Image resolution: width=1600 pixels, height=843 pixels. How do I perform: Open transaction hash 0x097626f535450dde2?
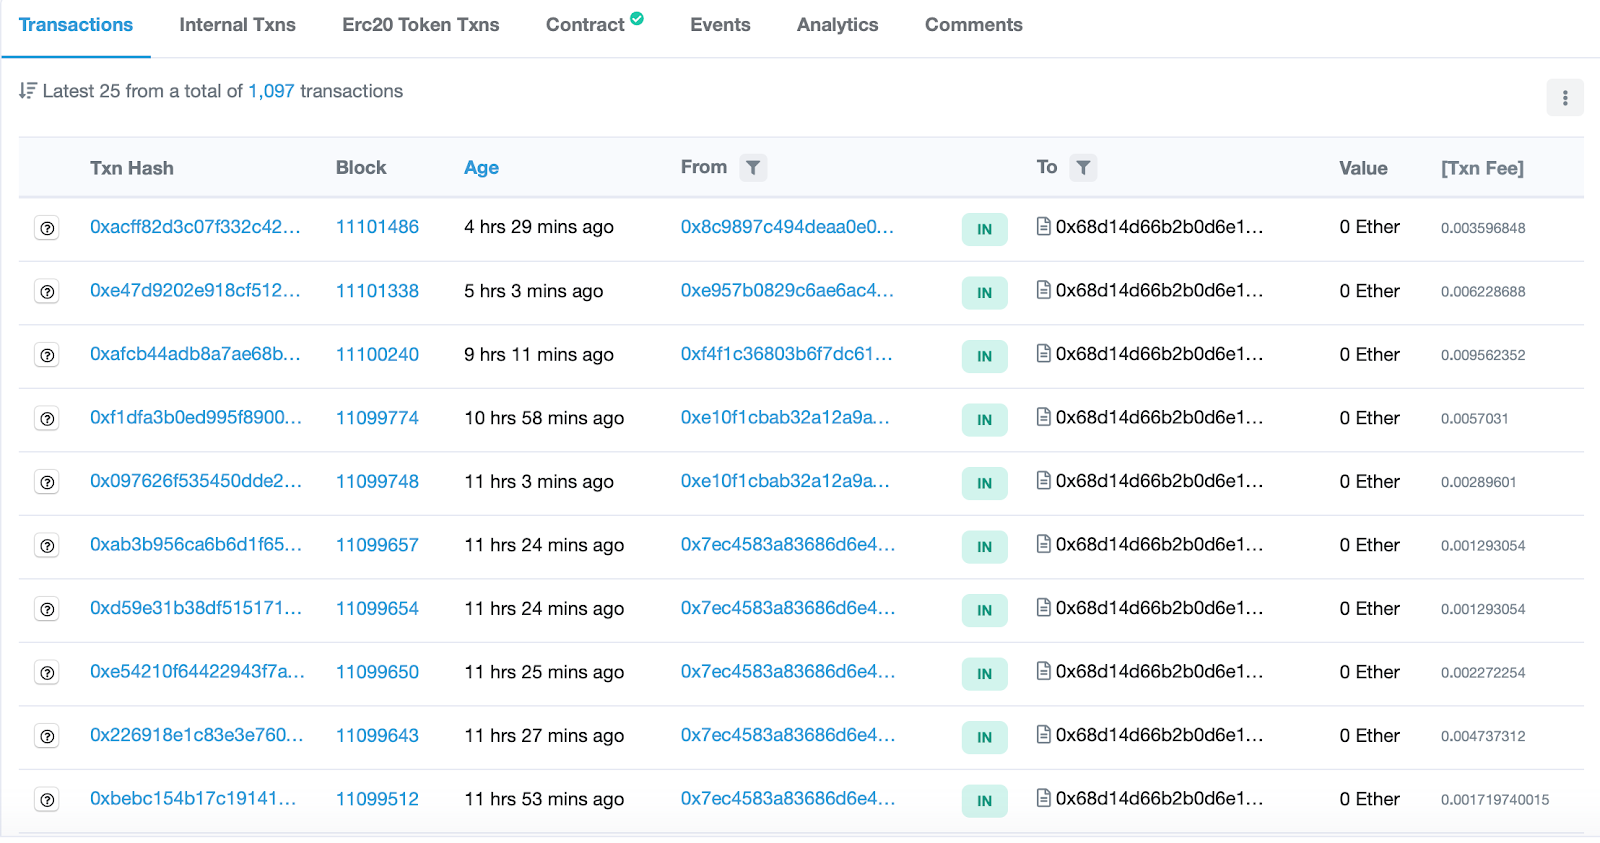(x=196, y=481)
